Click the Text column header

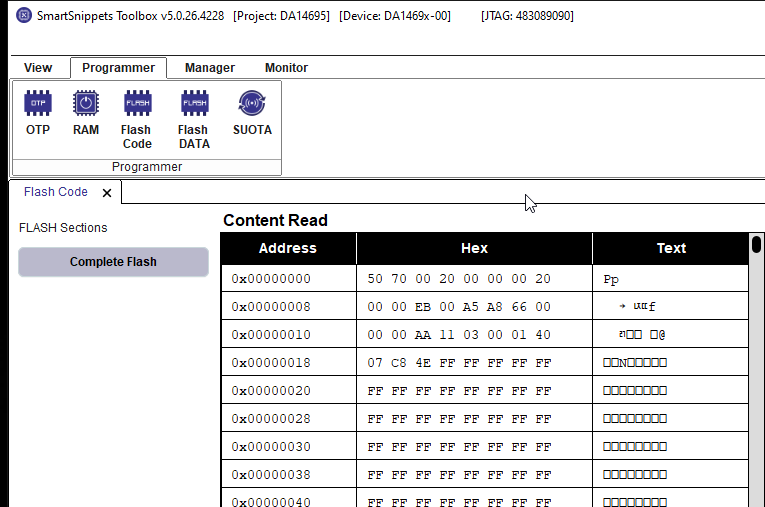[671, 248]
